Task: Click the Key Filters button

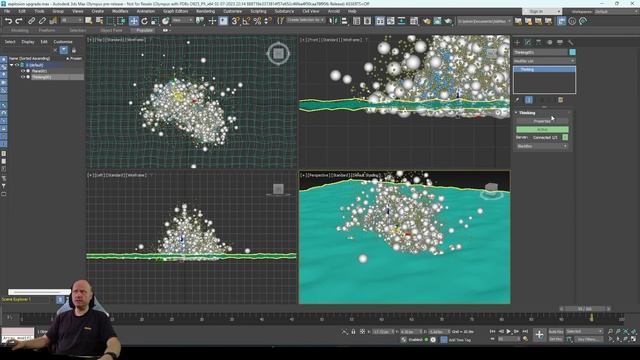Action: (588, 339)
